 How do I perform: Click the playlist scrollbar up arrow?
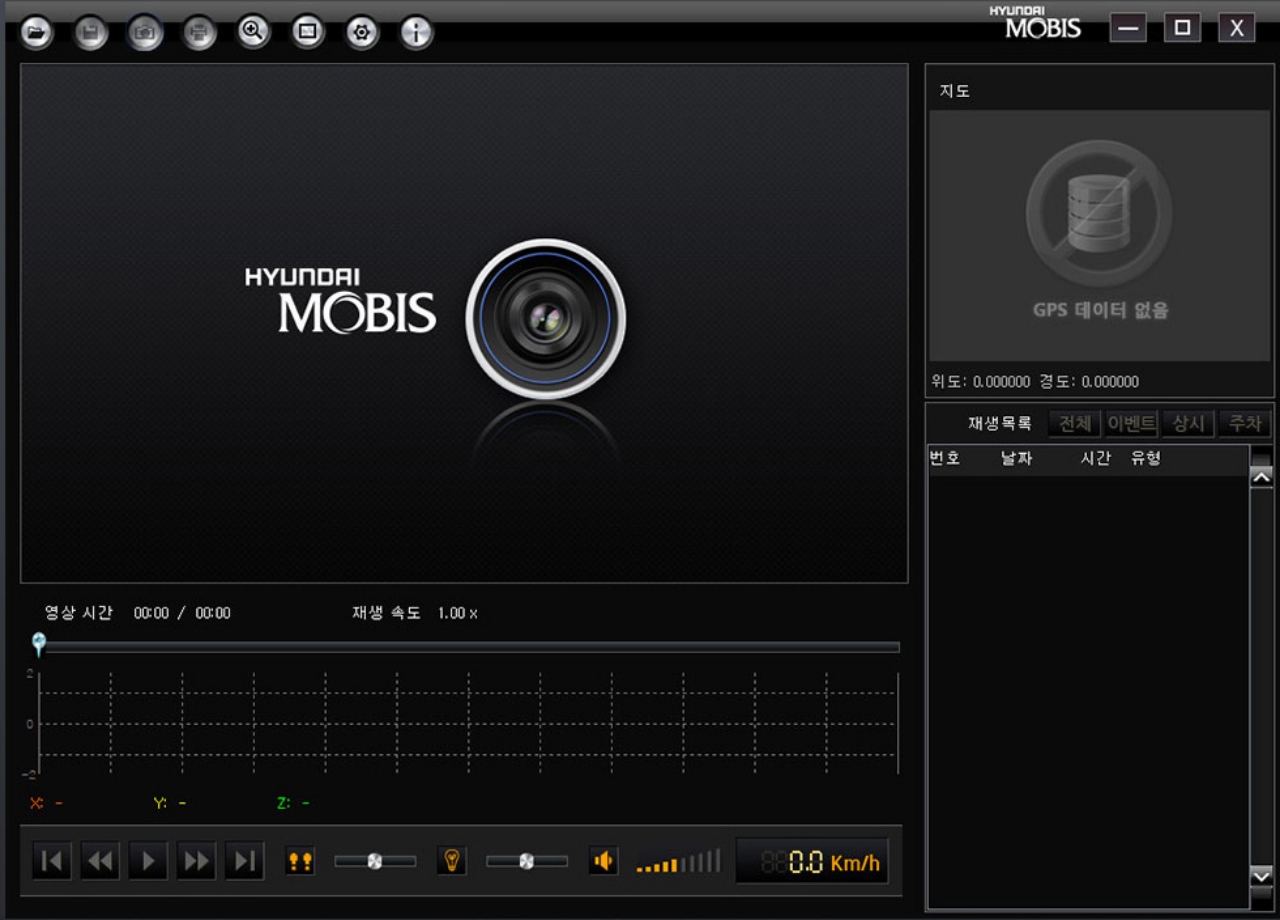click(1262, 477)
